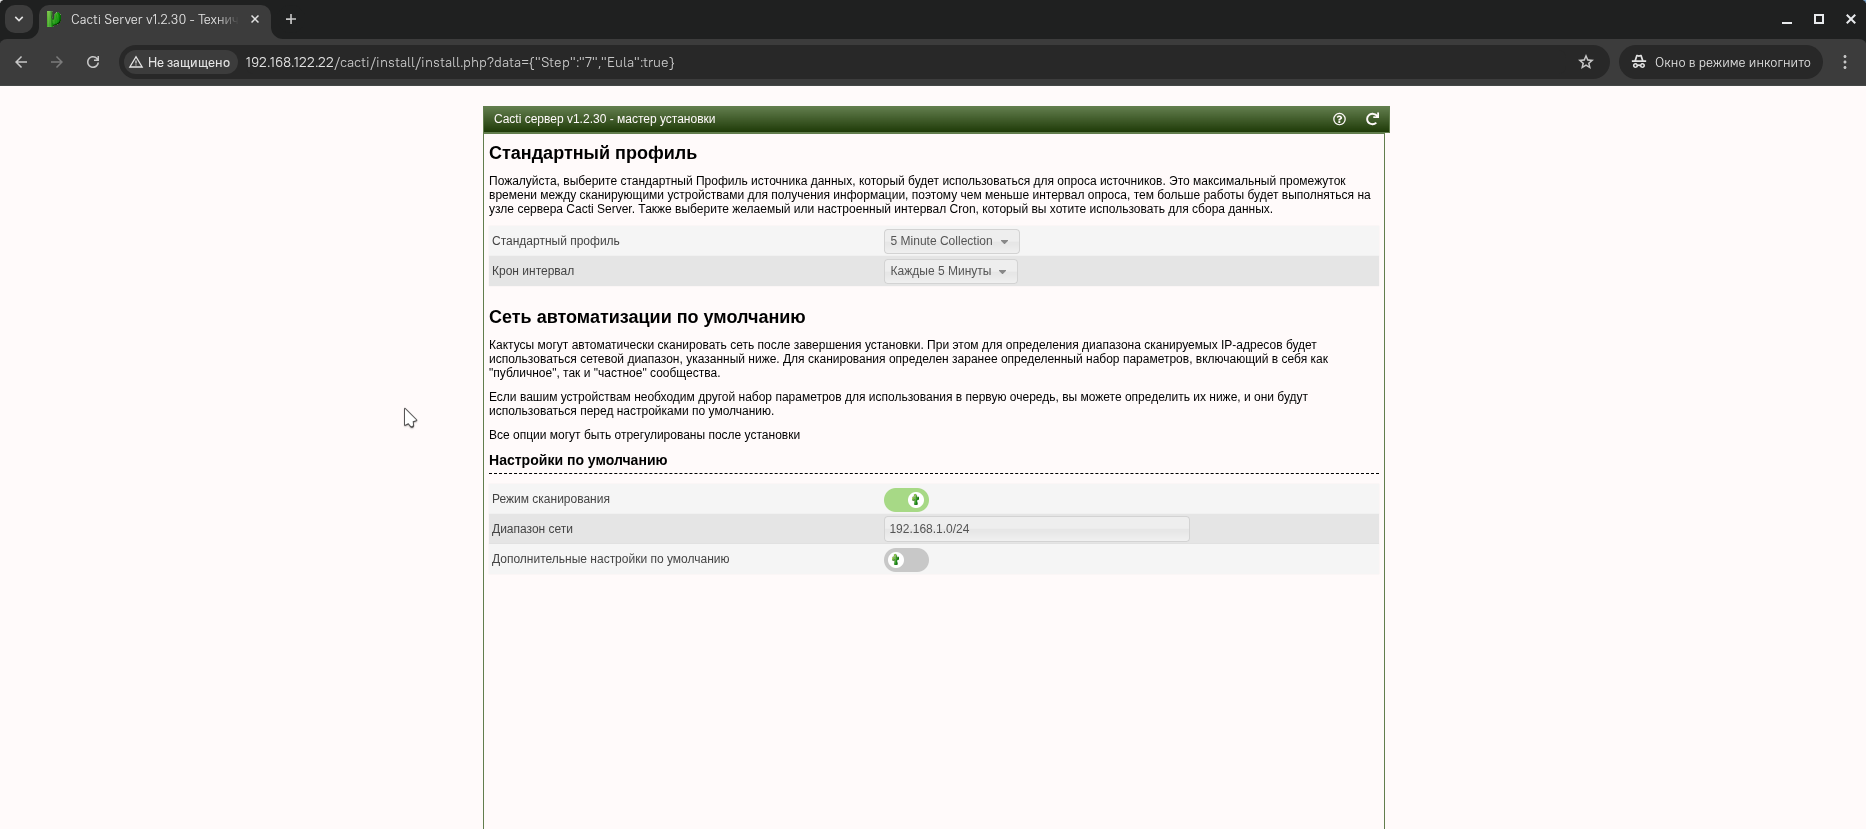Maximize the browser window
Screen dimensions: 1866x829
click(1819, 19)
